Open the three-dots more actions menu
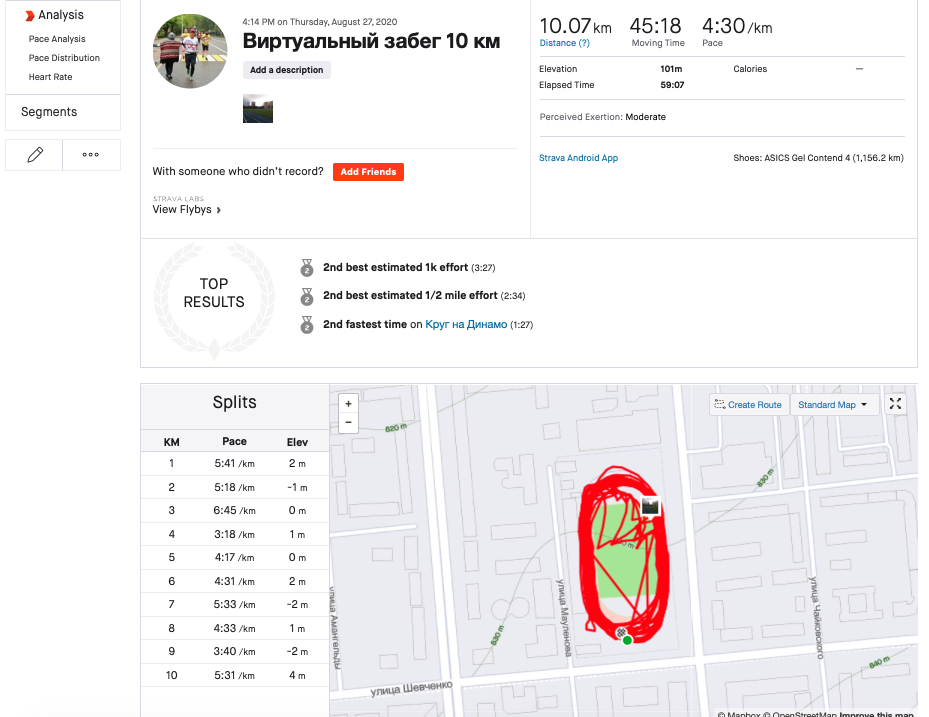Viewport: 929px width, 717px height. (x=91, y=155)
